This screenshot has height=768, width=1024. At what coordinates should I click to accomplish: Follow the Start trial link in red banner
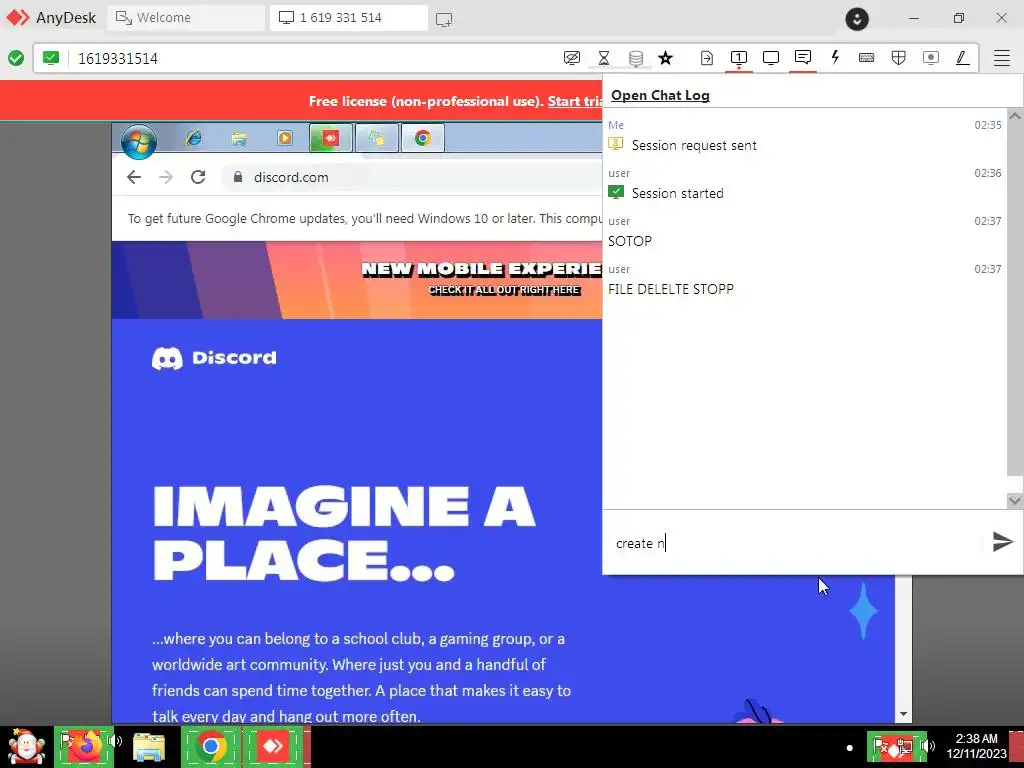pyautogui.click(x=575, y=101)
